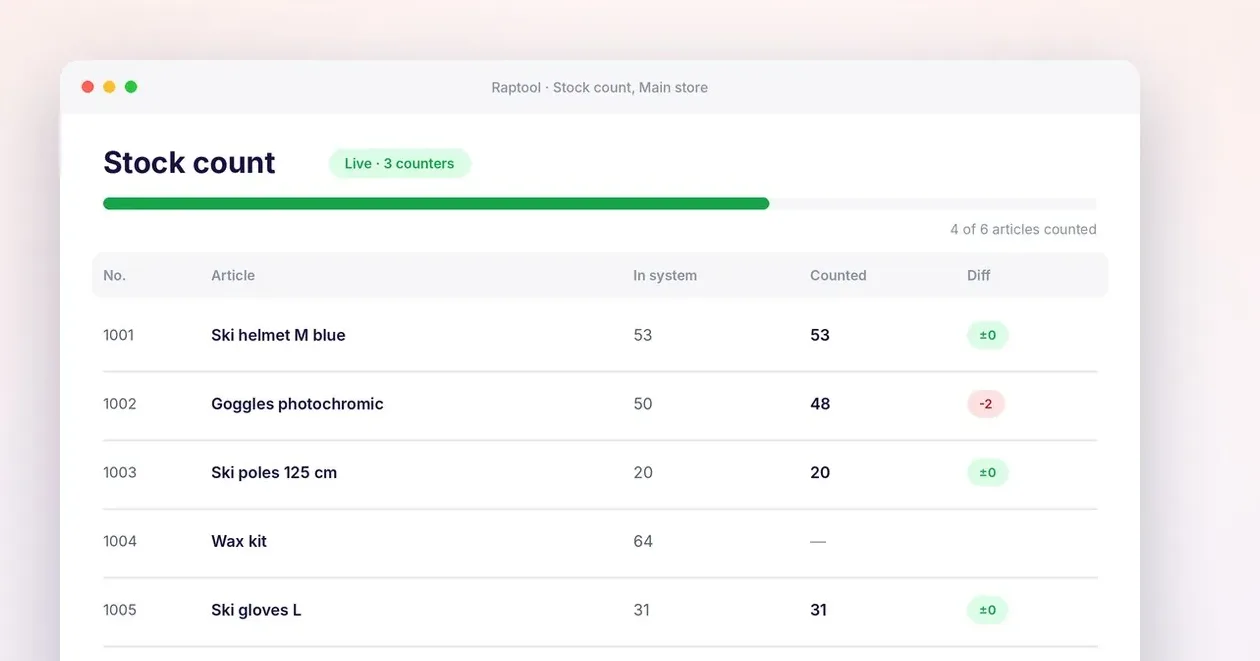1260x661 pixels.
Task: Click in-system value 20 for Ski poles
Action: [x=643, y=472]
